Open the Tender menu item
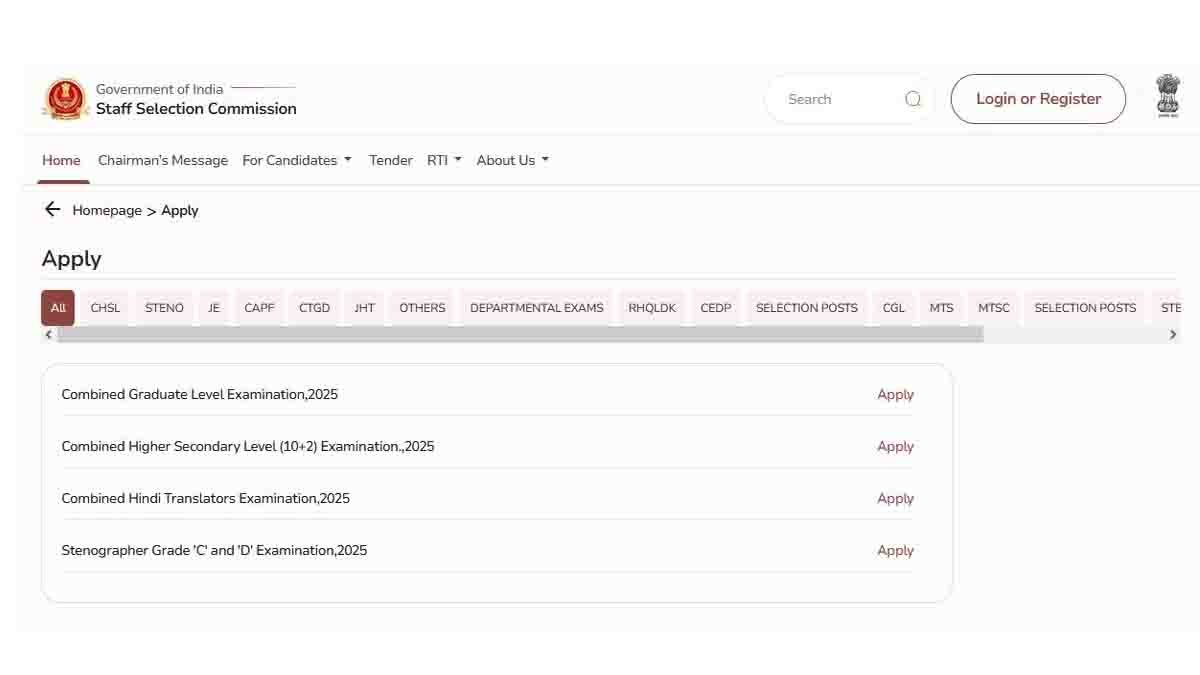 [391, 160]
